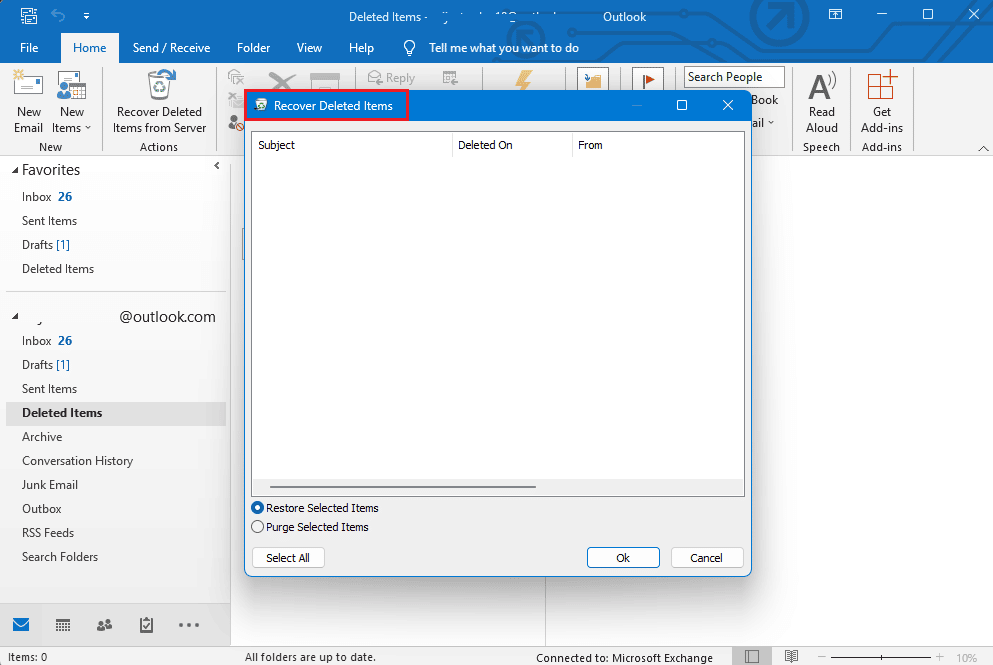The height and width of the screenshot is (665, 993).
Task: Click the Move to folder icon
Action: click(593, 79)
